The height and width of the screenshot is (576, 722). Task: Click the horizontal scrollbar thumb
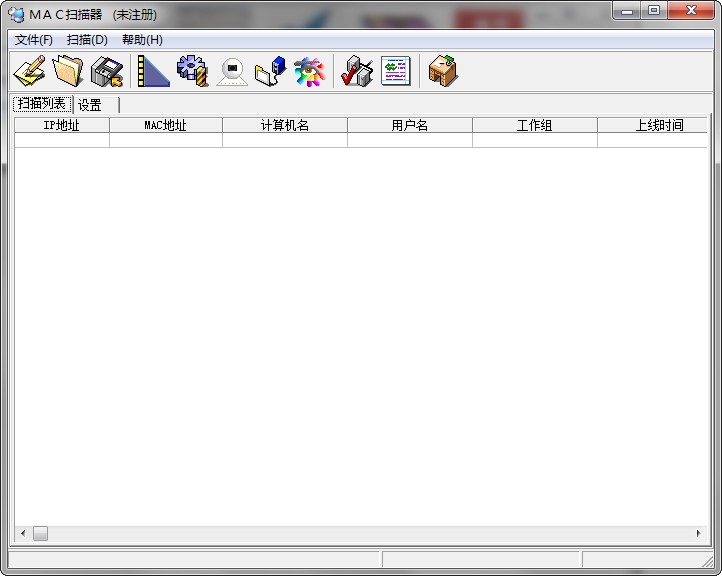click(x=40, y=534)
